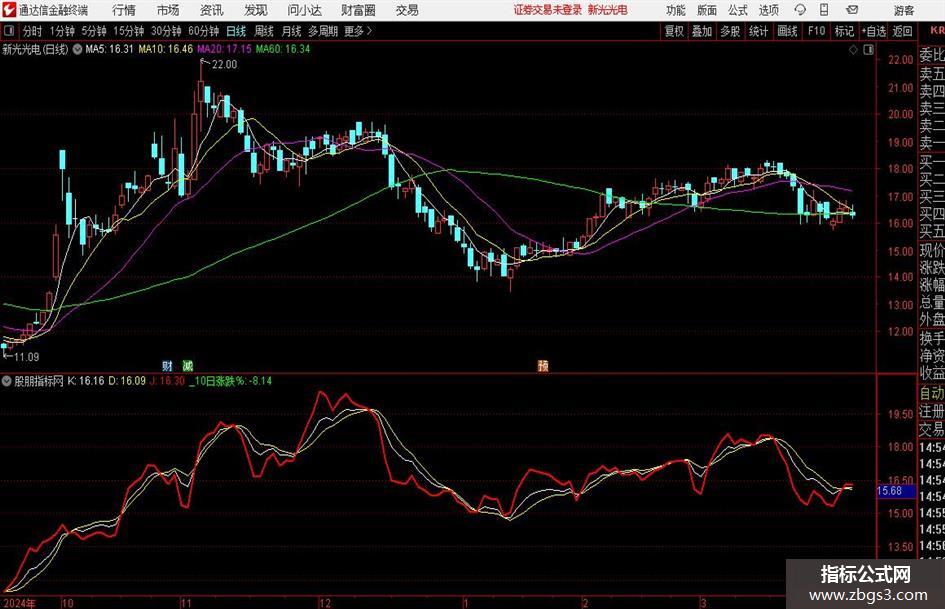Expand the 股朋指标网 indicator dropdown arrow

(x=7, y=381)
